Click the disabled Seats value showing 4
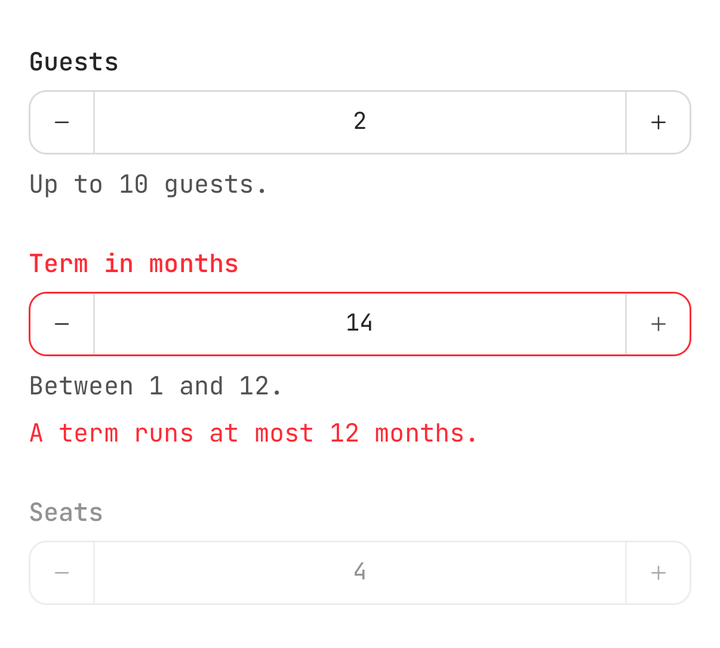 coord(360,573)
